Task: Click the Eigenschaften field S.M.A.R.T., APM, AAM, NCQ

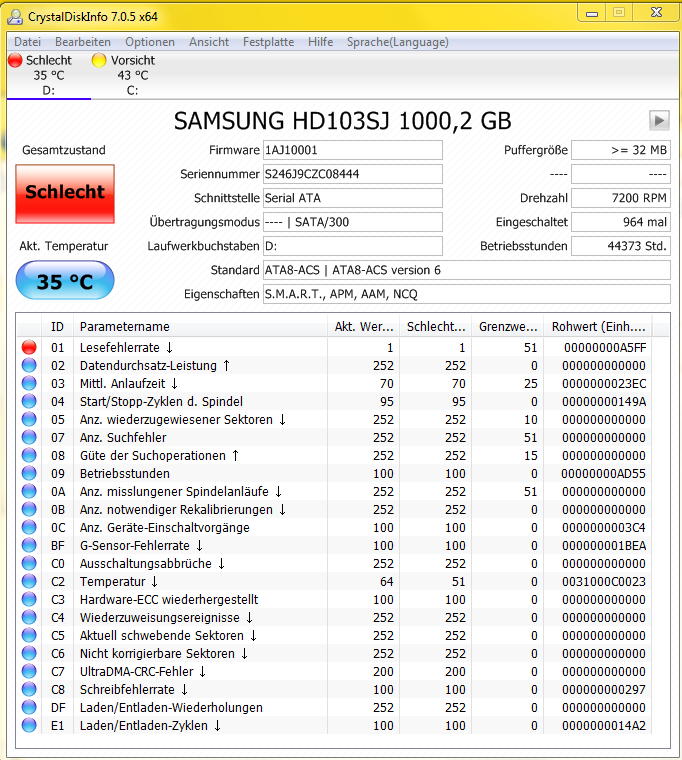Action: [x=467, y=294]
